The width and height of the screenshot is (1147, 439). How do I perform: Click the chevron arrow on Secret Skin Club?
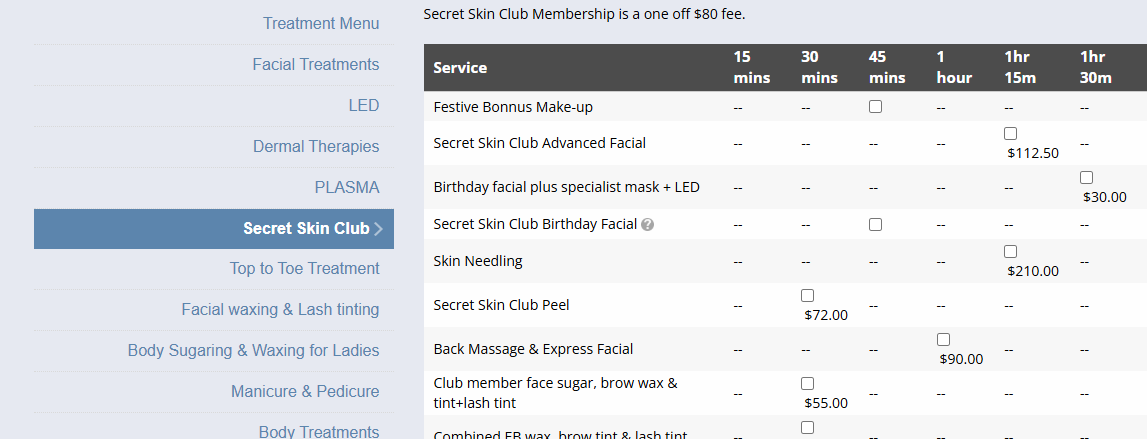coord(378,229)
